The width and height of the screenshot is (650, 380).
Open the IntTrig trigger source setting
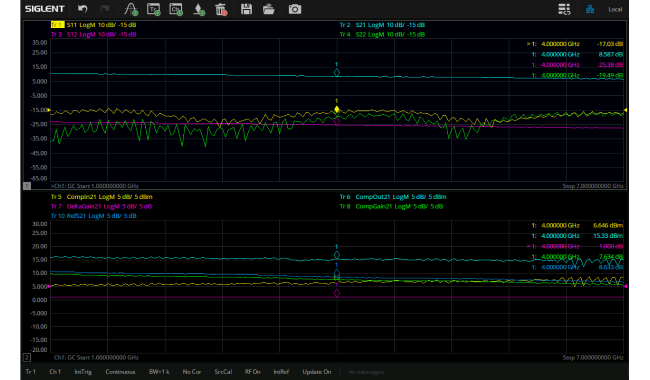(x=83, y=372)
